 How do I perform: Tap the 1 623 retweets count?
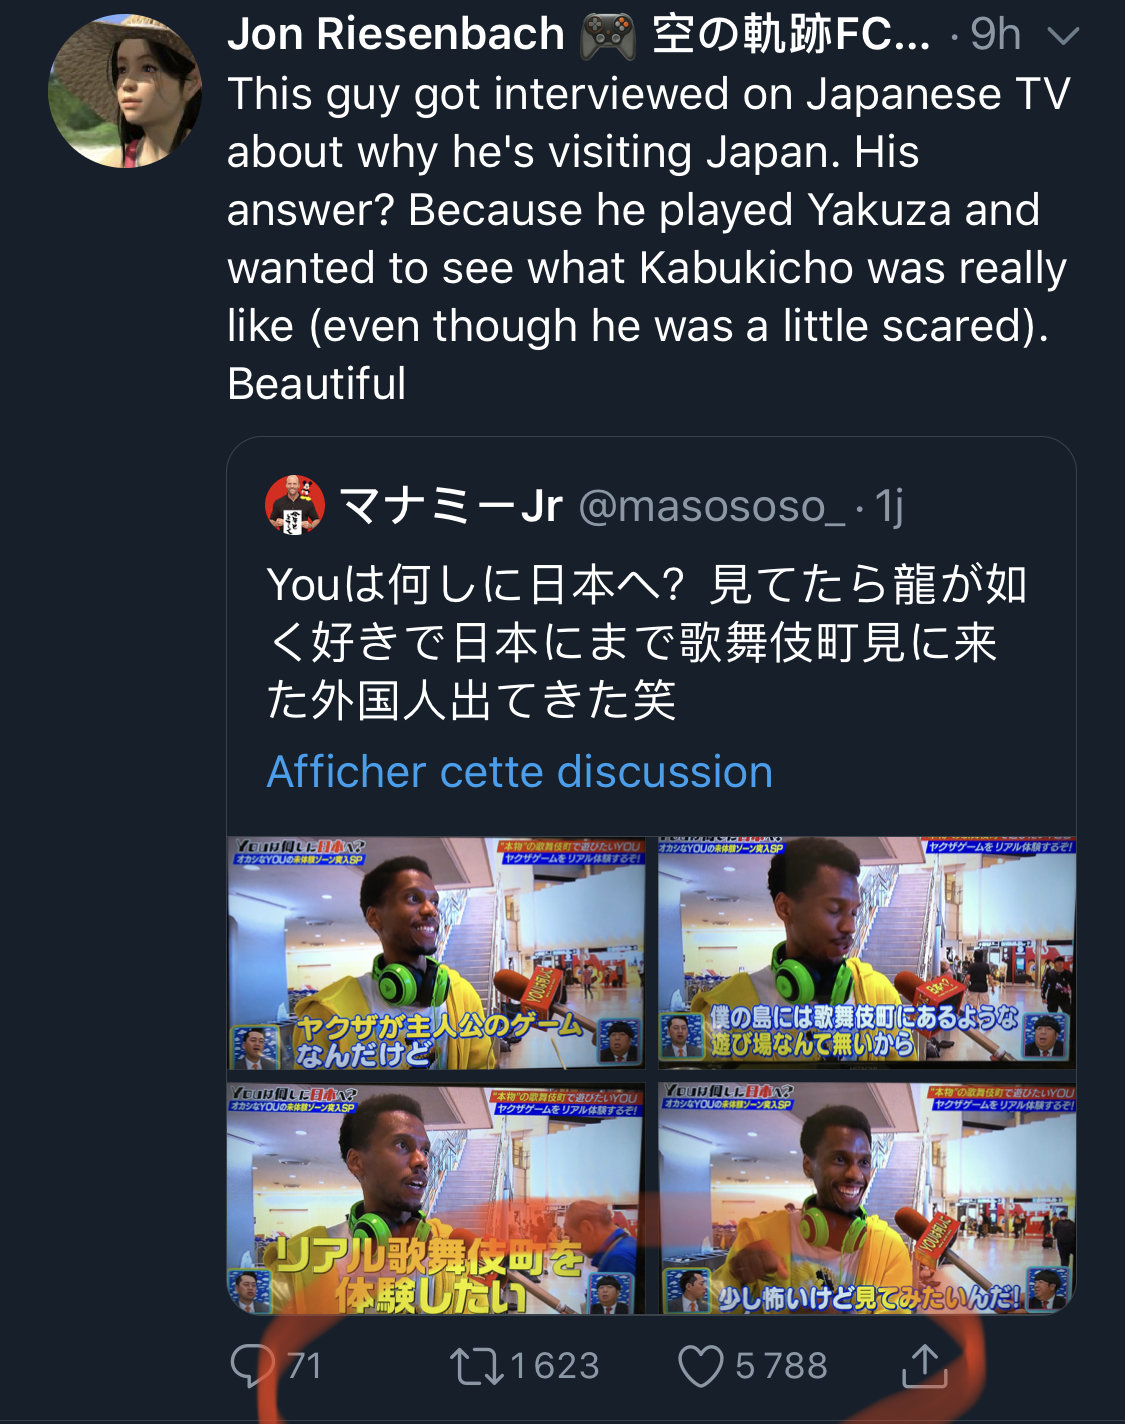555,1366
